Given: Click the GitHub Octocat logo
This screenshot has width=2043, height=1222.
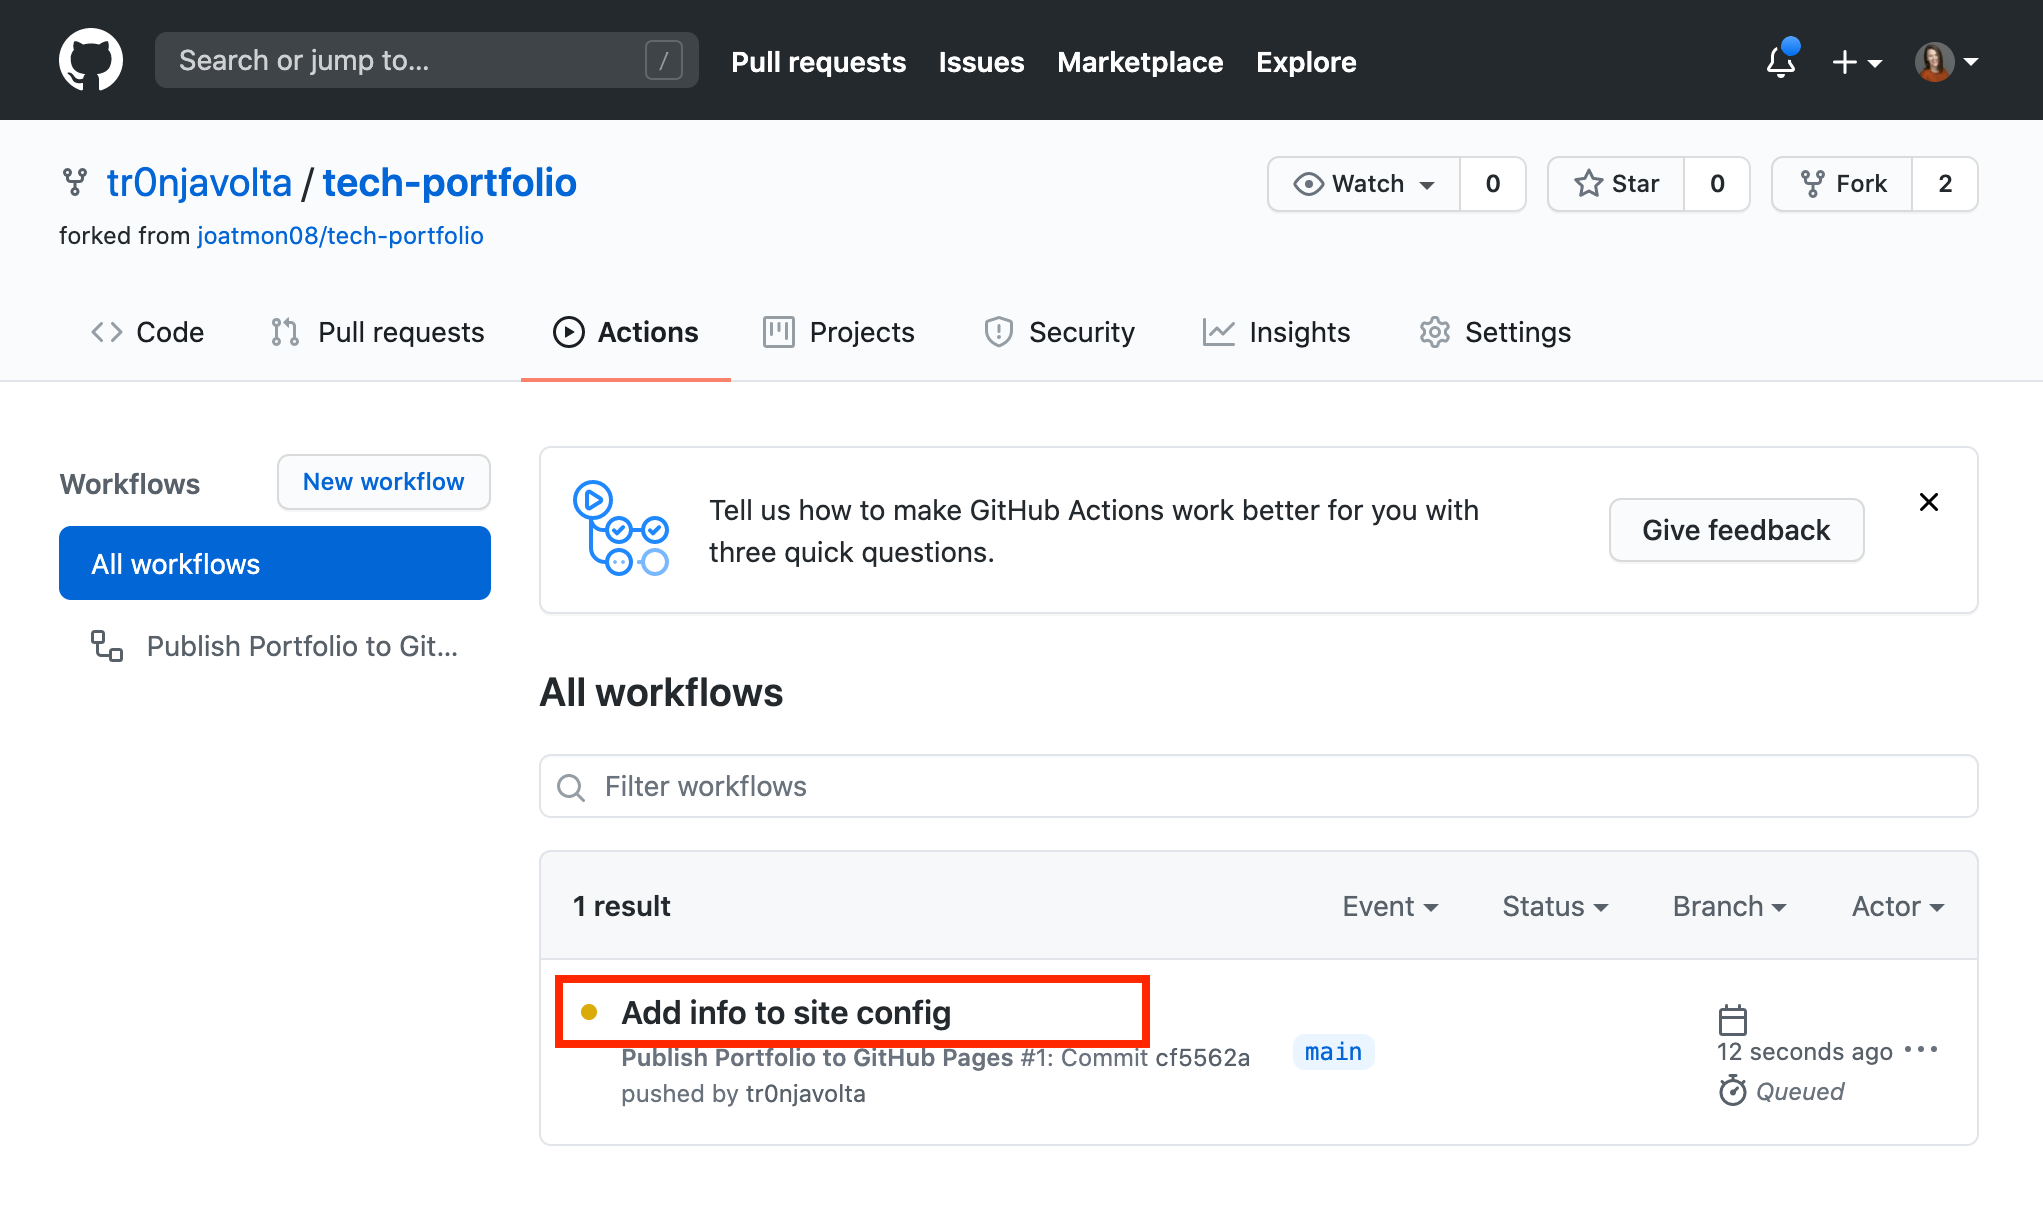Looking at the screenshot, I should (x=91, y=61).
